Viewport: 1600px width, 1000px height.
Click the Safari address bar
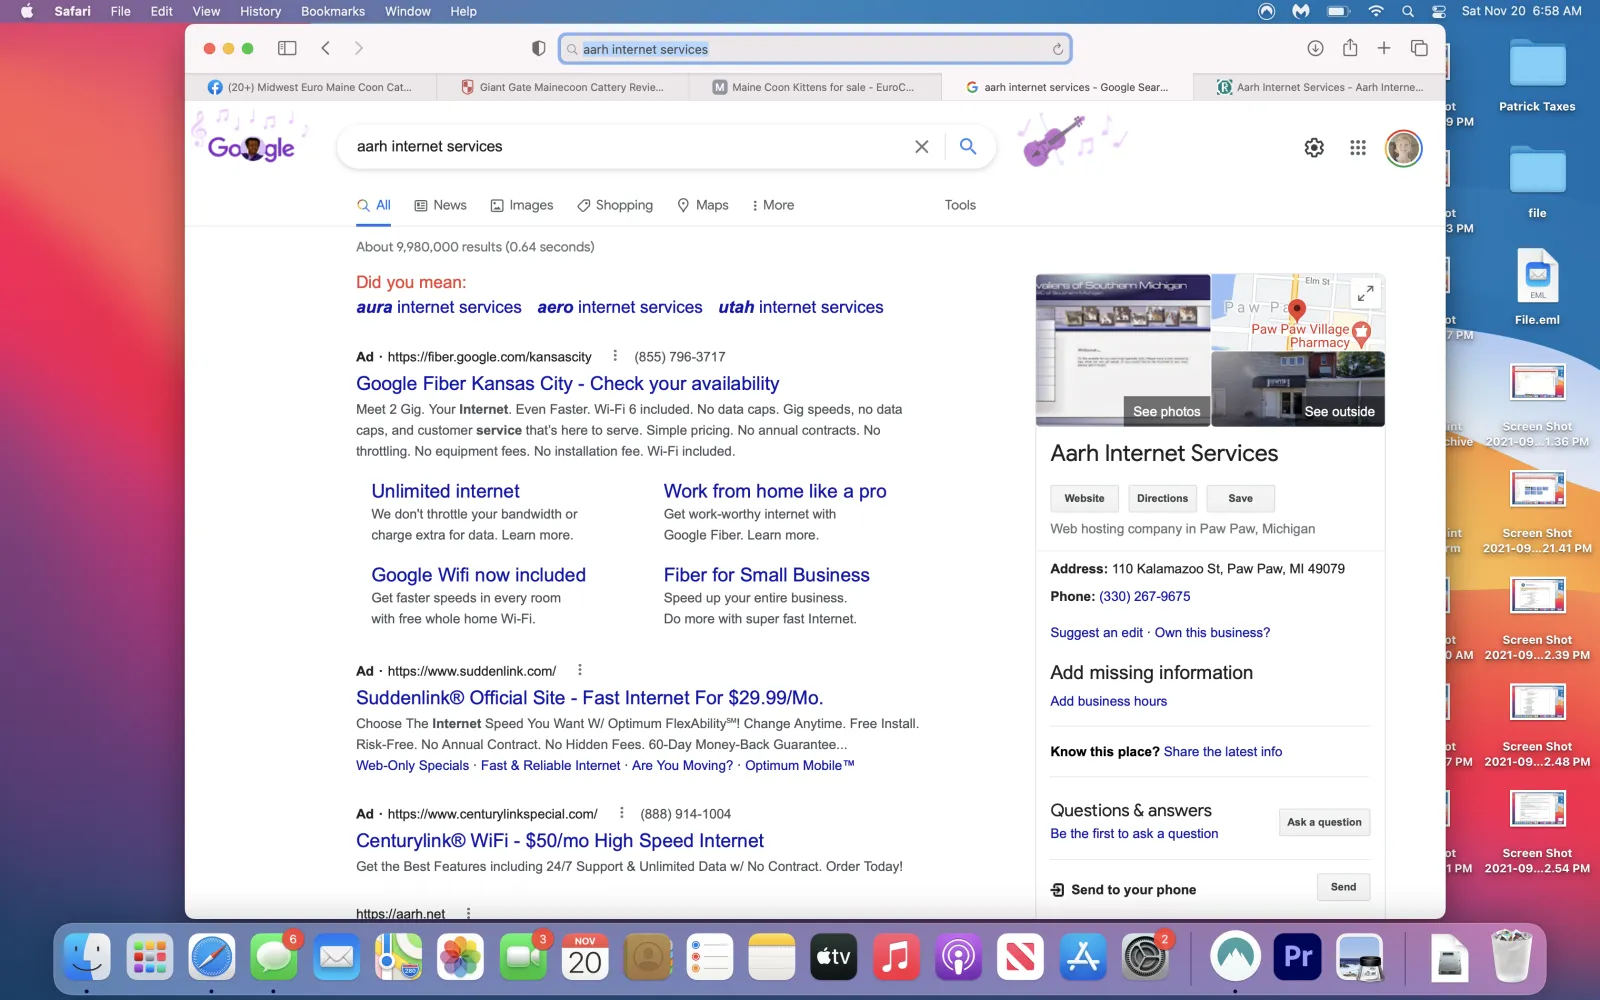click(x=815, y=49)
